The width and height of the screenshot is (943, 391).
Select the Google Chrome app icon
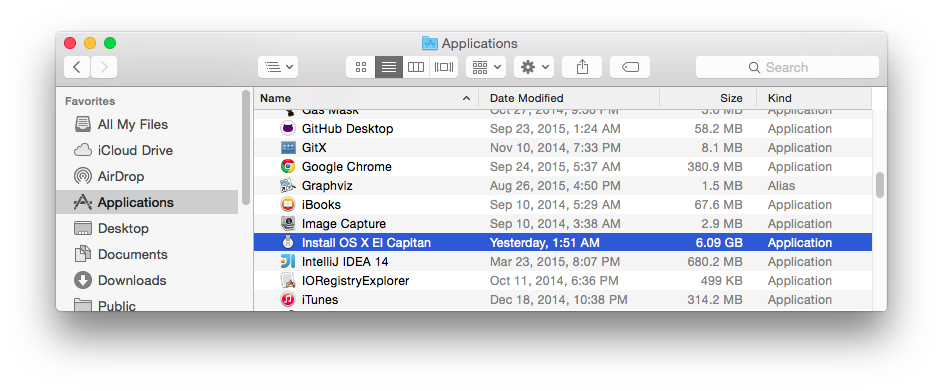[x=288, y=167]
